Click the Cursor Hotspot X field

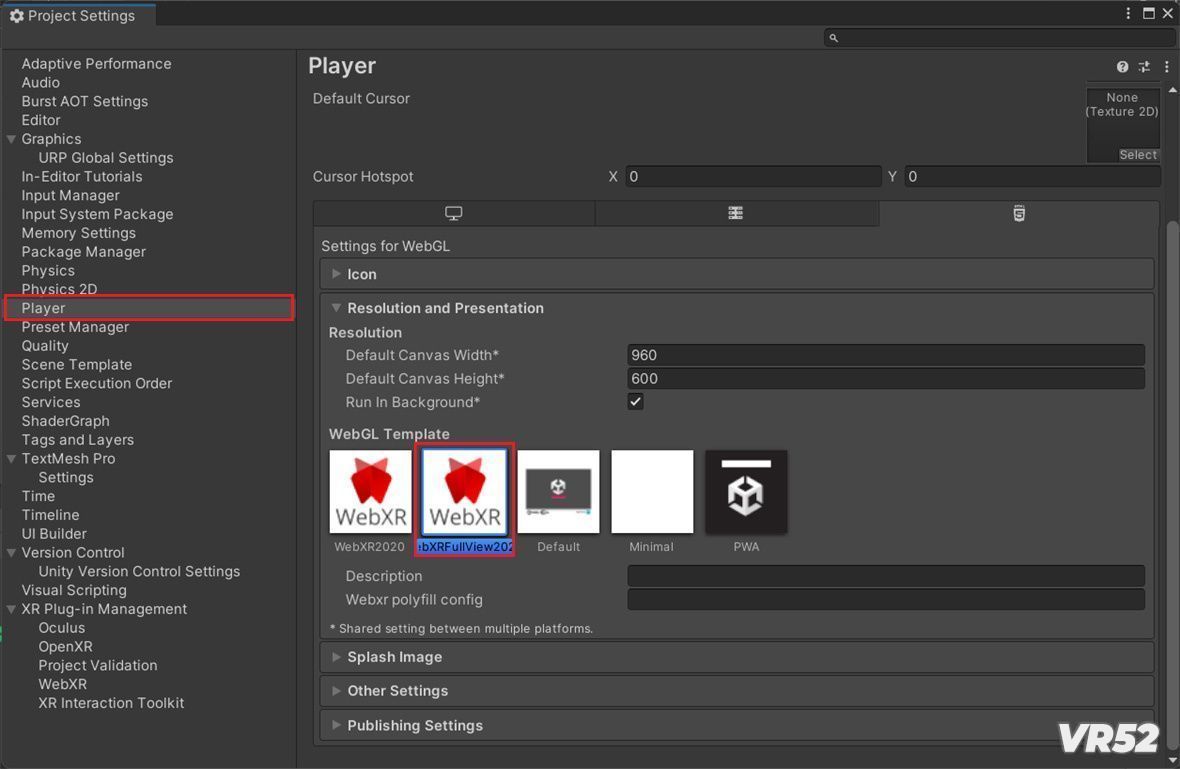click(753, 177)
